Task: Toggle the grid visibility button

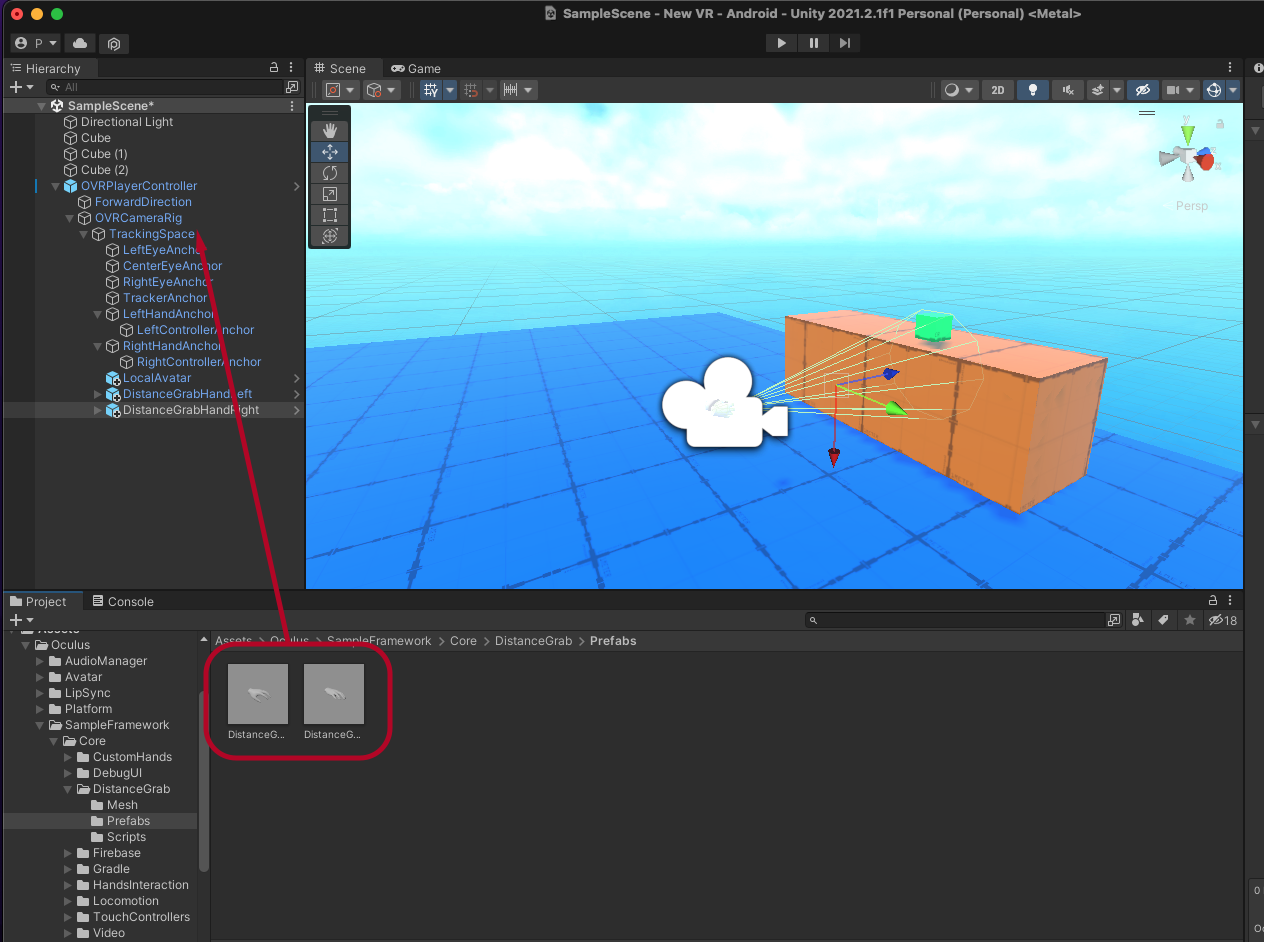Action: point(431,90)
